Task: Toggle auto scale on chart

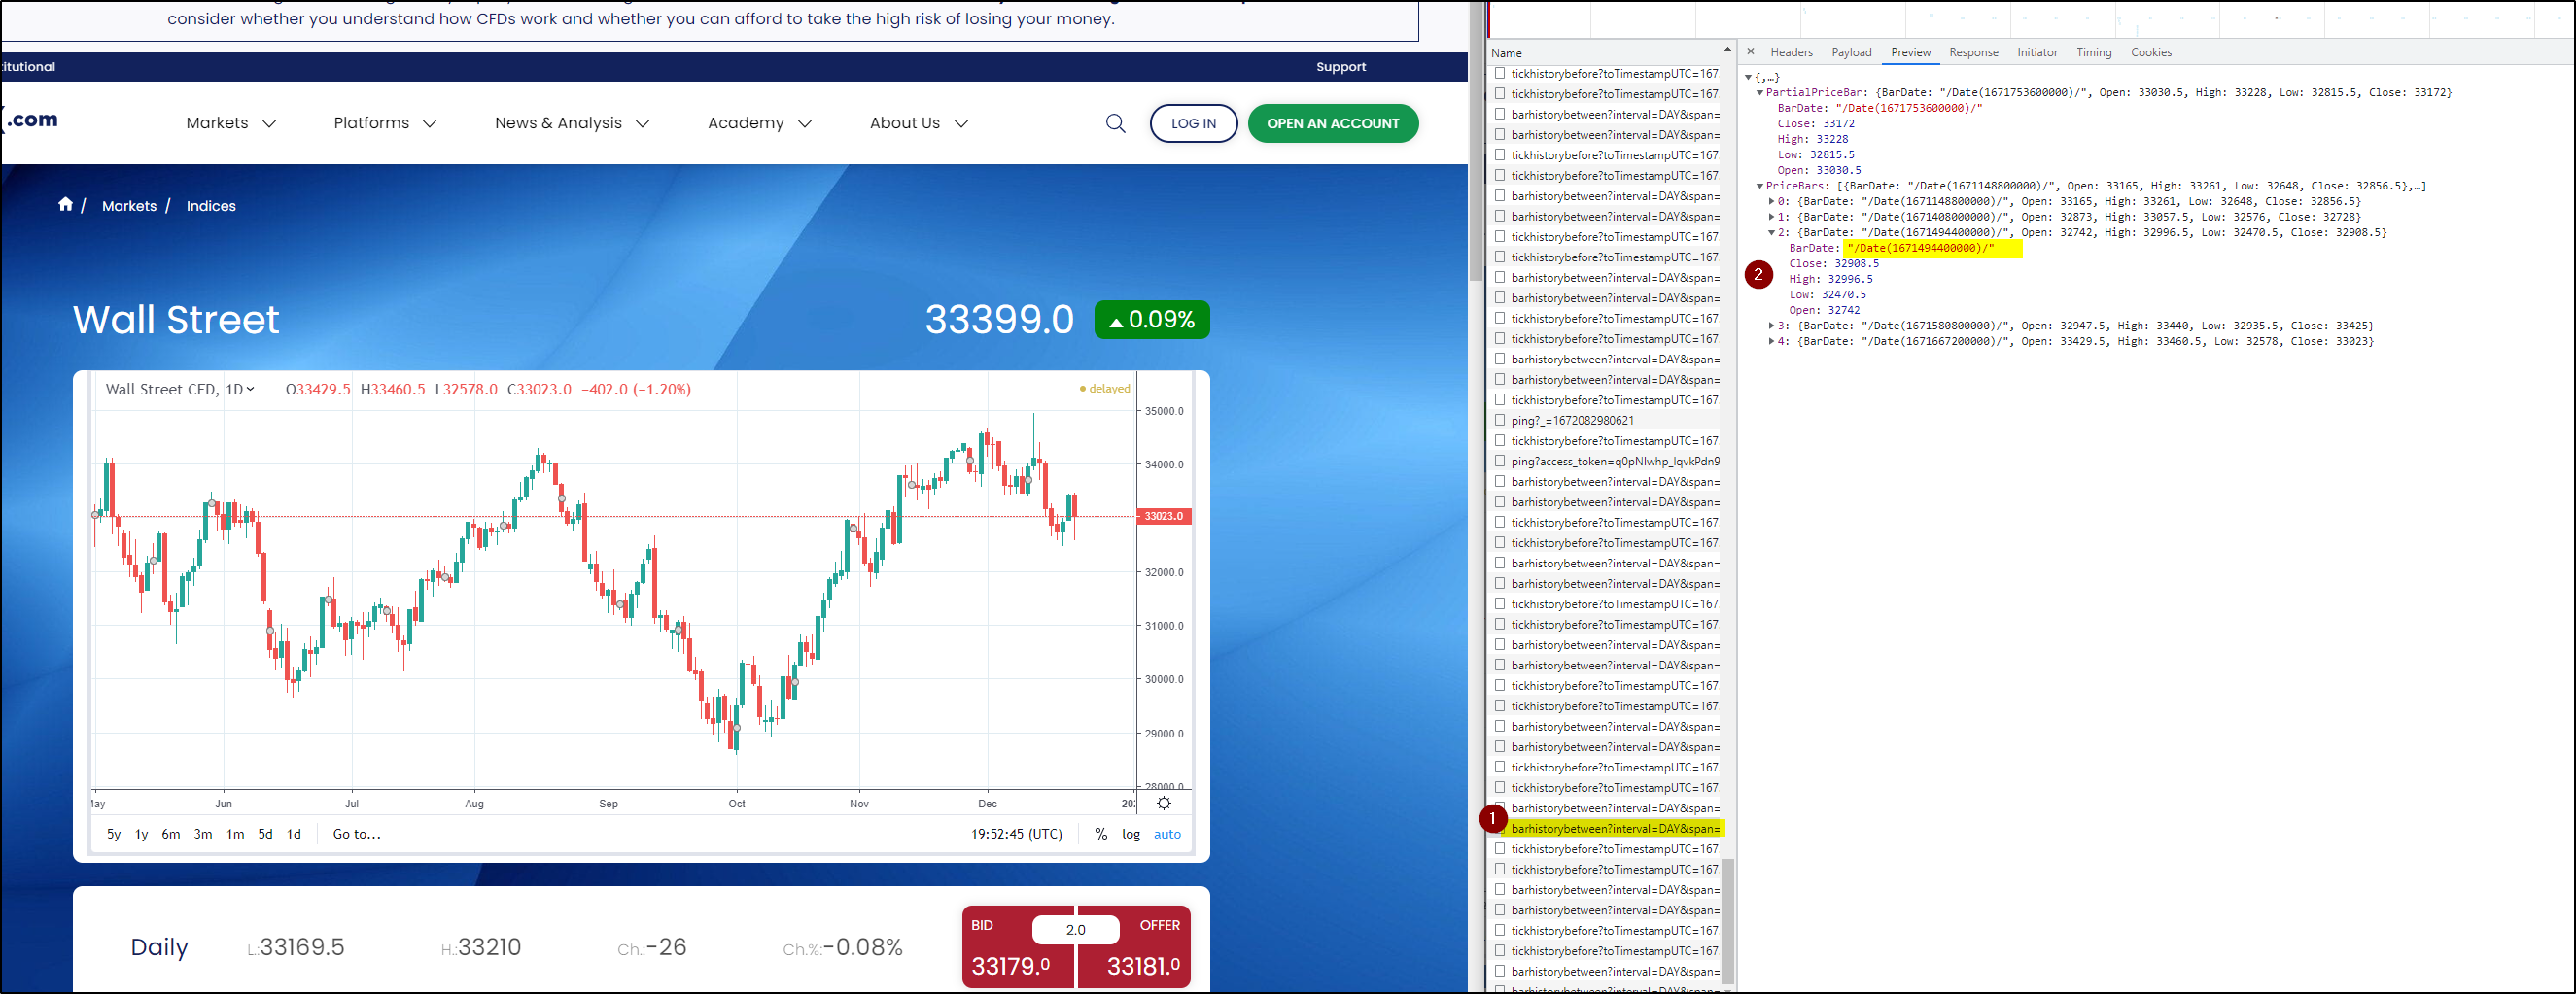Action: tap(1167, 834)
